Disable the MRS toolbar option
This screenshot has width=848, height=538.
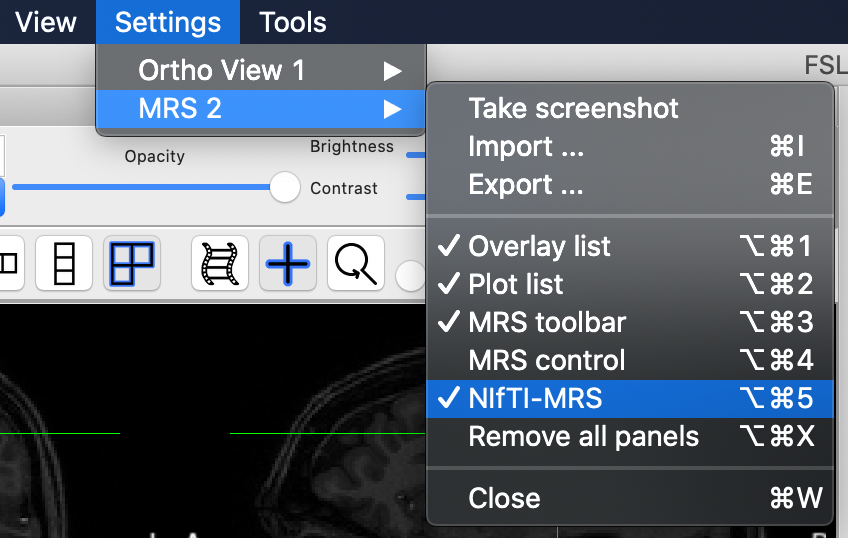547,322
